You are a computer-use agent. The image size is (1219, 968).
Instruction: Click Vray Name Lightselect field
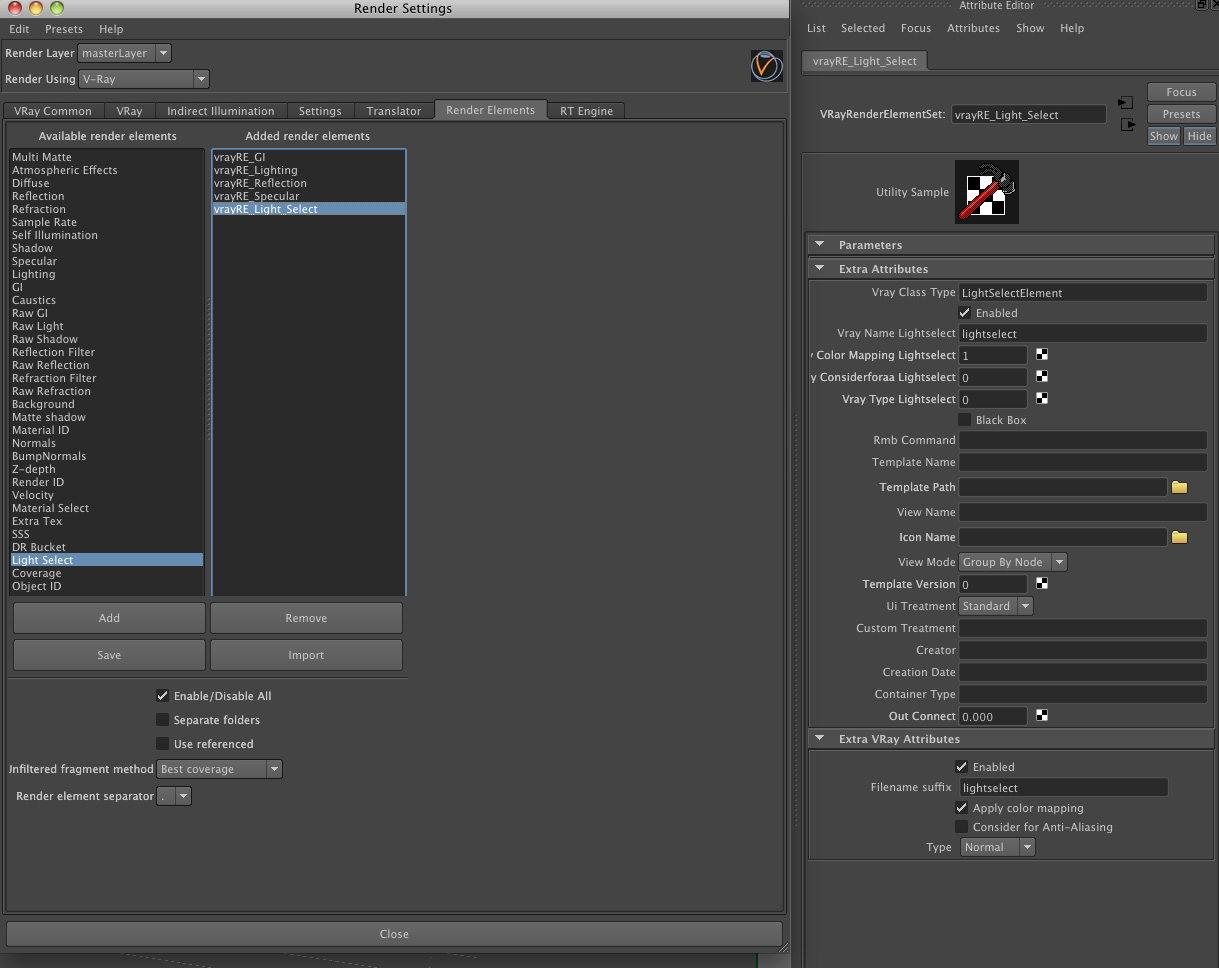(x=1082, y=334)
